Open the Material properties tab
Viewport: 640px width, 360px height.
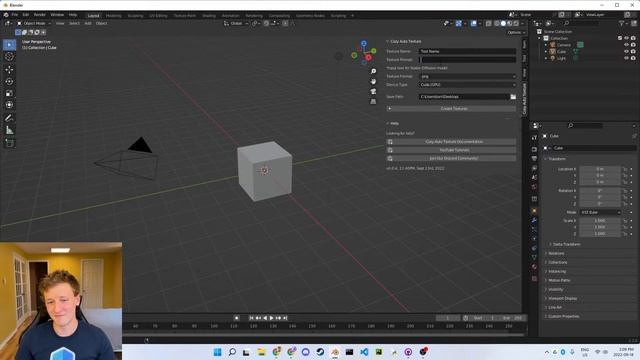tap(534, 267)
